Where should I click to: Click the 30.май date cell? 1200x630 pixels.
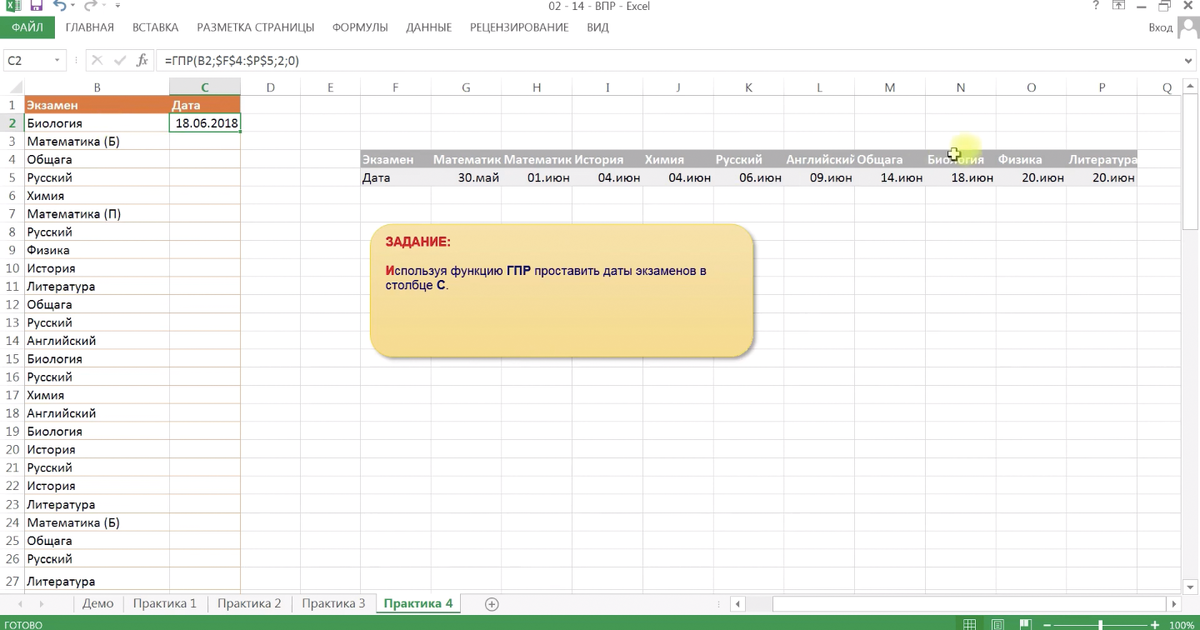[x=466, y=177]
